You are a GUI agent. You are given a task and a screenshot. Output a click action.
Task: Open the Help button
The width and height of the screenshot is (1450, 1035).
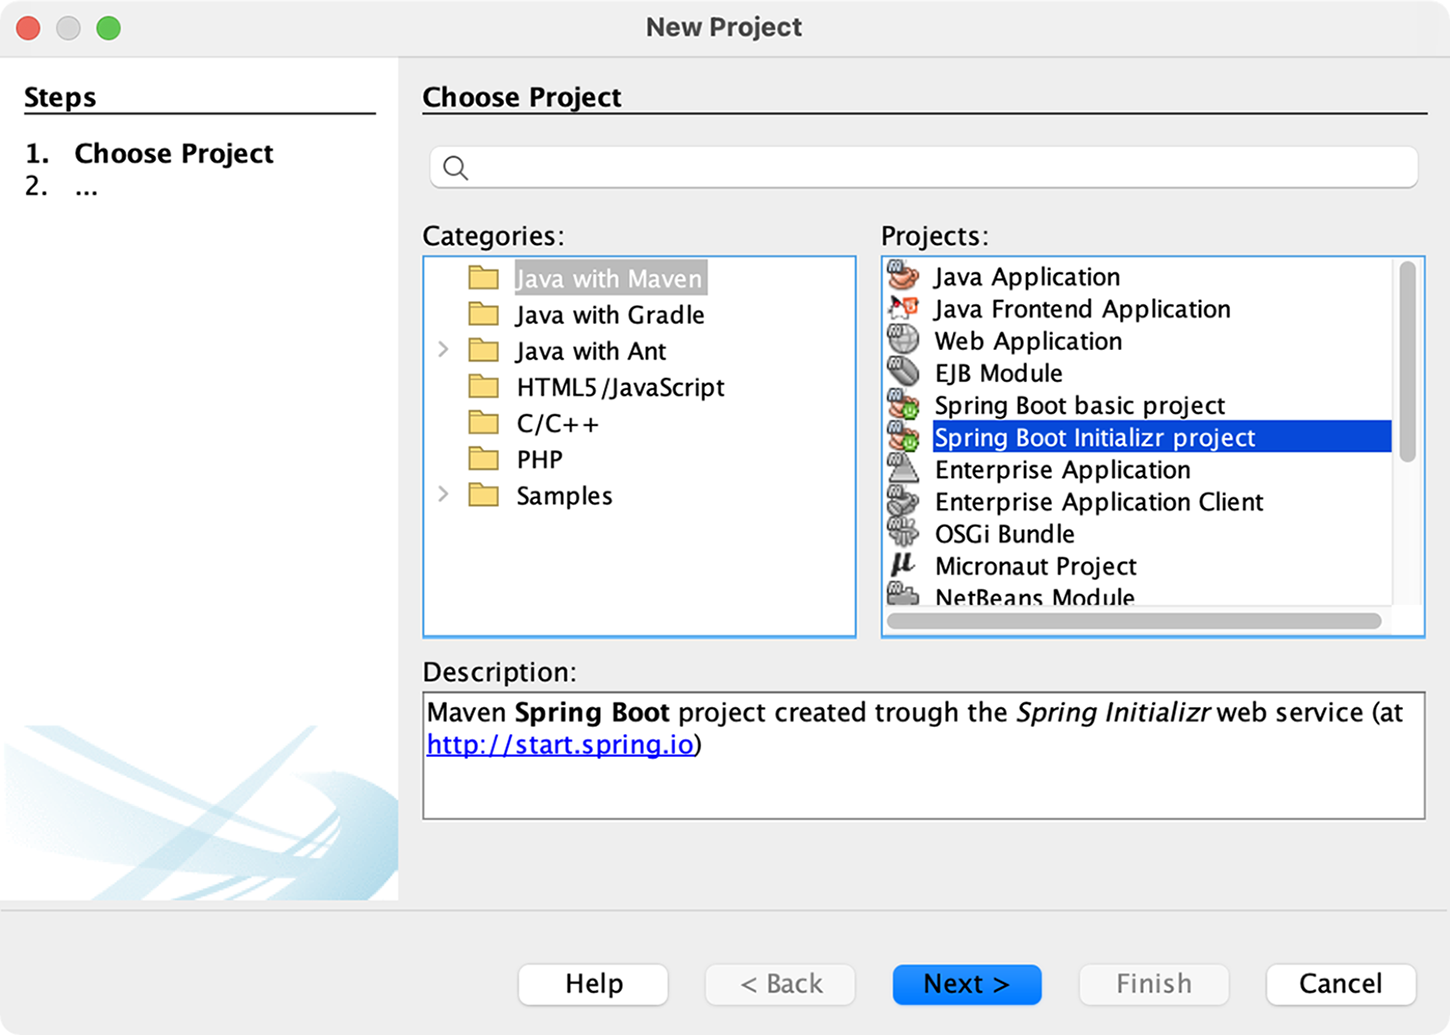[x=593, y=984]
